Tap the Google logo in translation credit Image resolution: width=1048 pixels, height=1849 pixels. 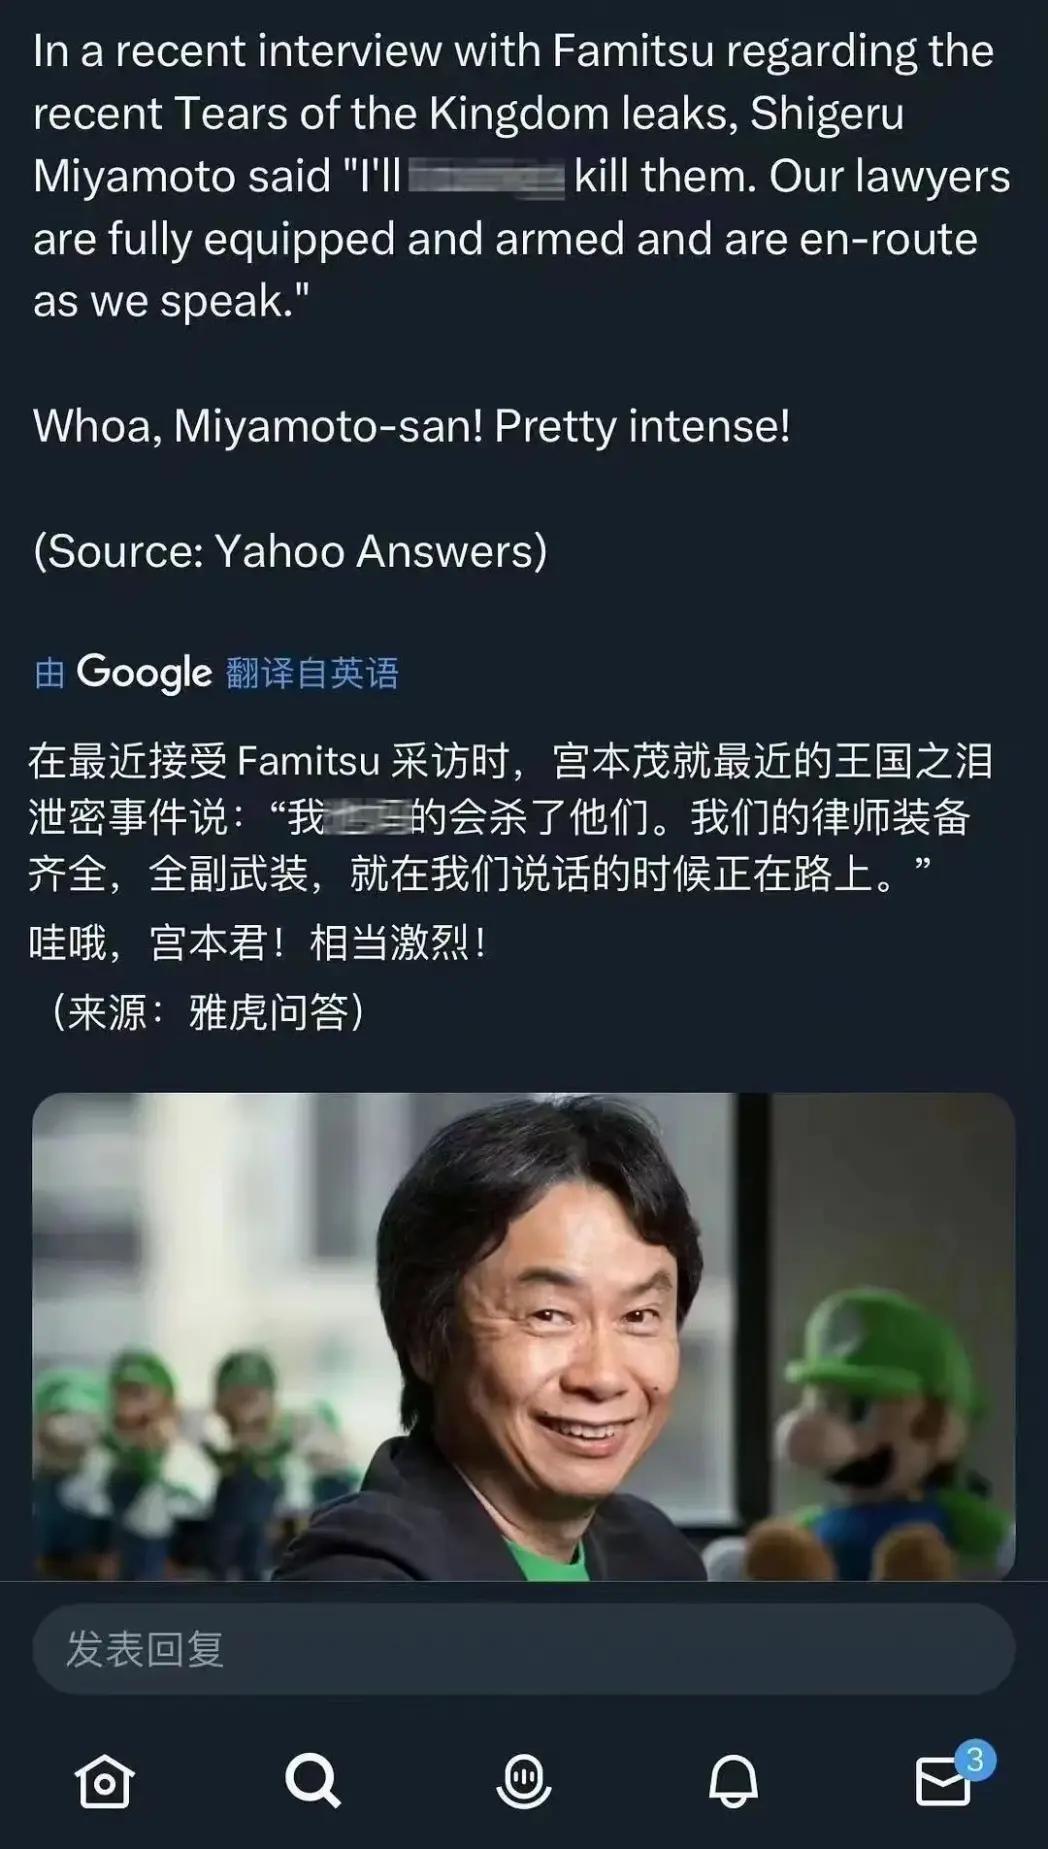pos(144,673)
